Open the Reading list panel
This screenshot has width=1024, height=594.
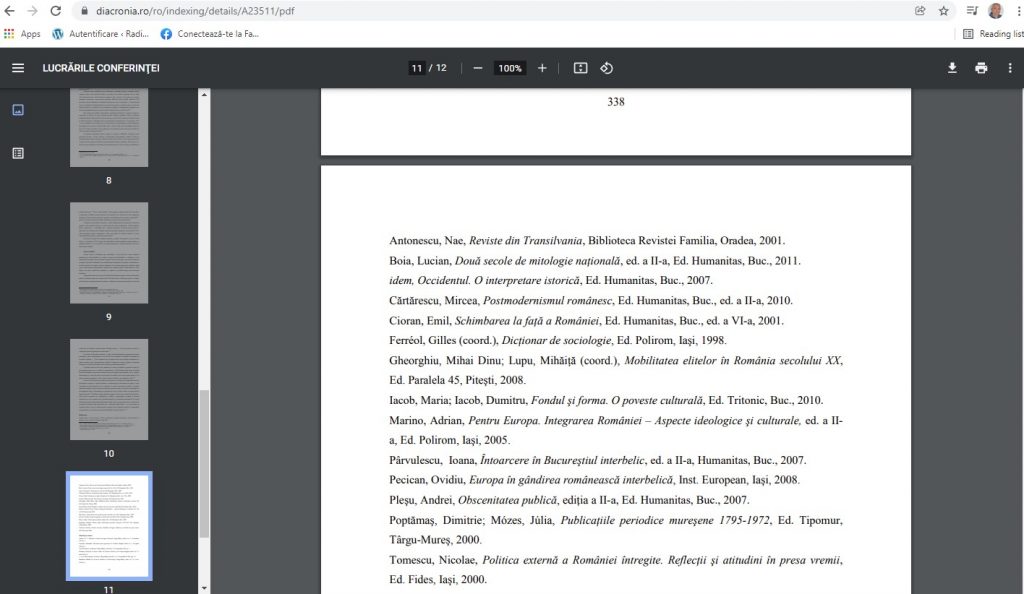[x=993, y=34]
